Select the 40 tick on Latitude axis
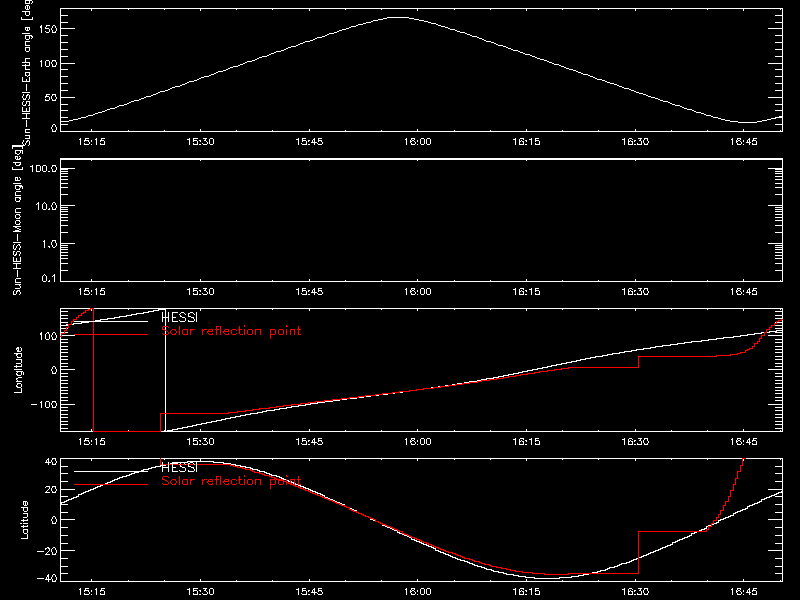This screenshot has height=600, width=800. tap(51, 462)
